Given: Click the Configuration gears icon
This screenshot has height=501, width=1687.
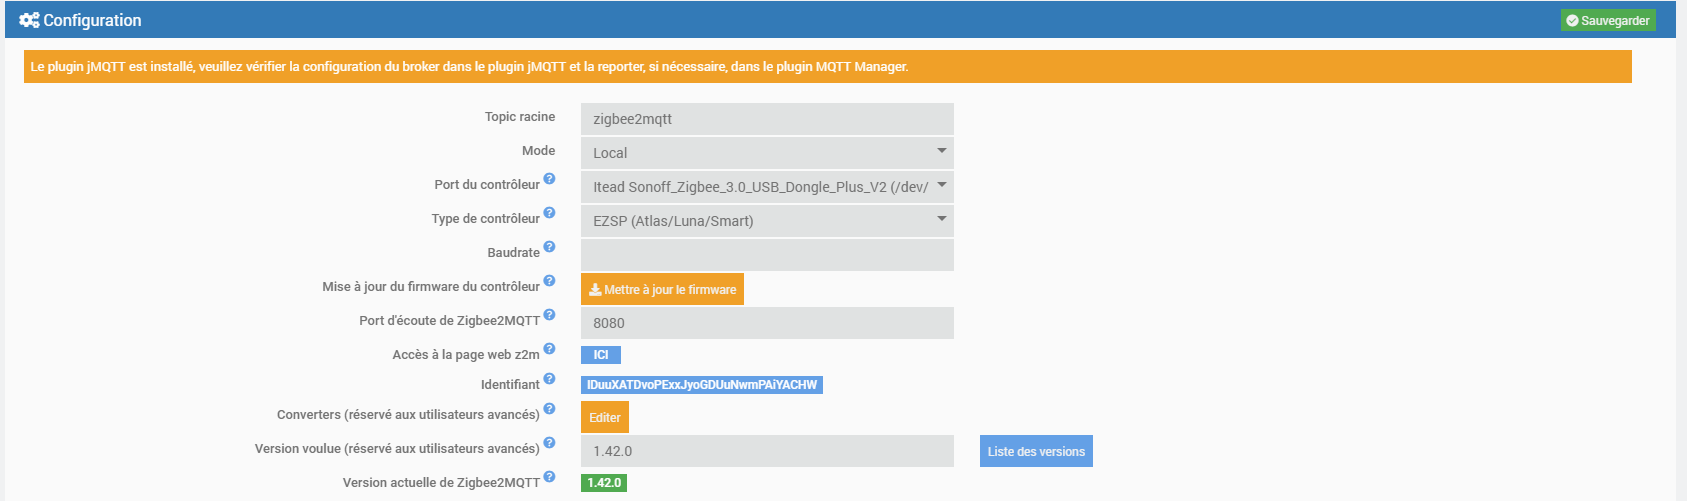Looking at the screenshot, I should click(29, 20).
